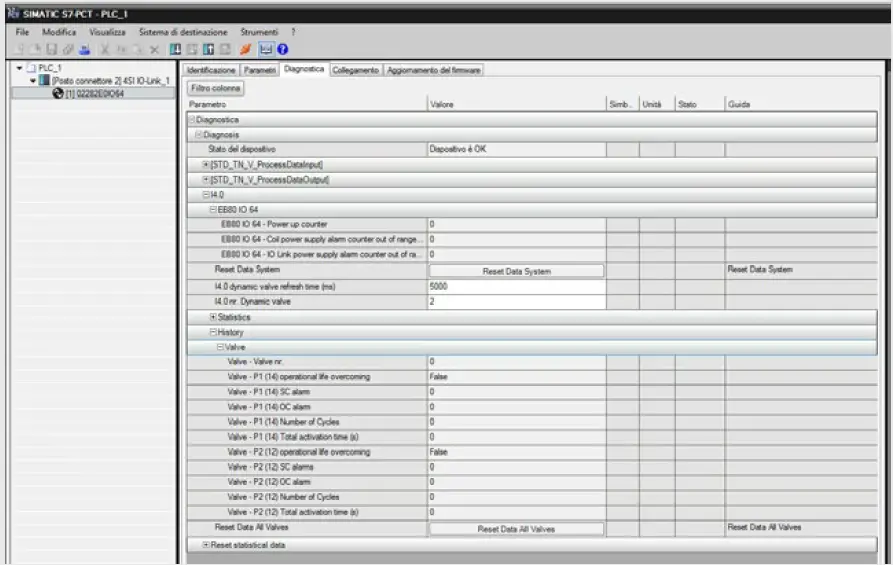Image resolution: width=893 pixels, height=565 pixels.
Task: Open the Strumenti menu
Action: (x=259, y=32)
